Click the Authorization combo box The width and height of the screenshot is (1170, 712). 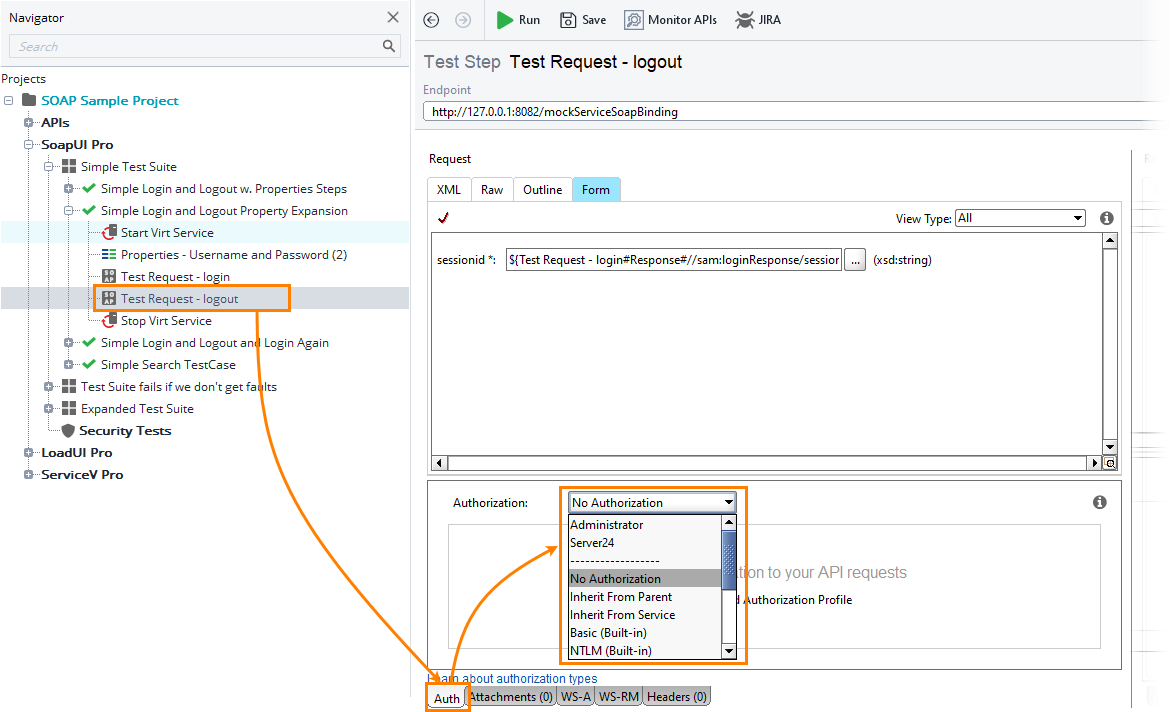[652, 502]
